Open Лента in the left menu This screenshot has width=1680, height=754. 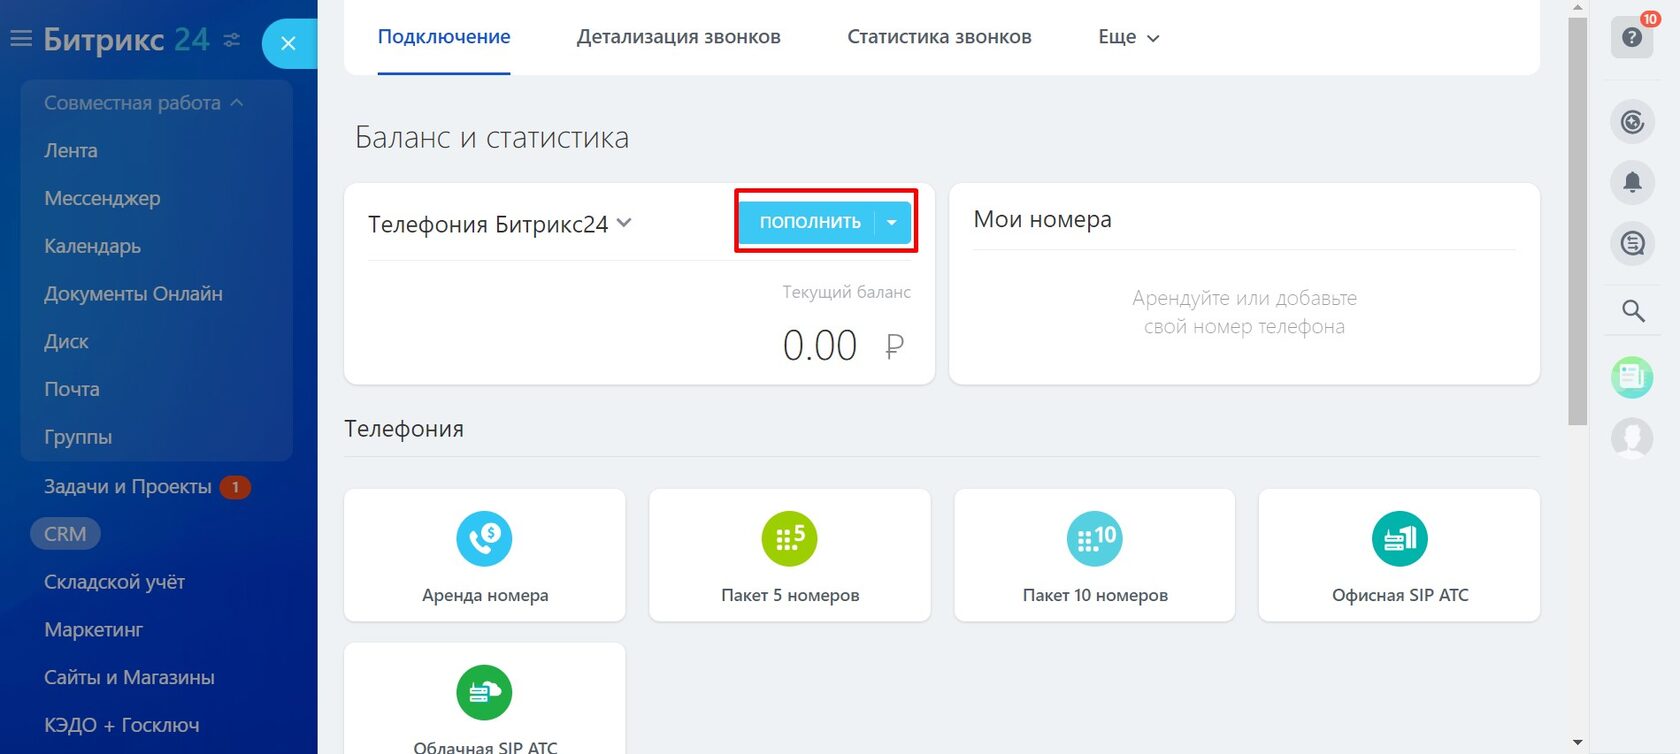pos(70,151)
